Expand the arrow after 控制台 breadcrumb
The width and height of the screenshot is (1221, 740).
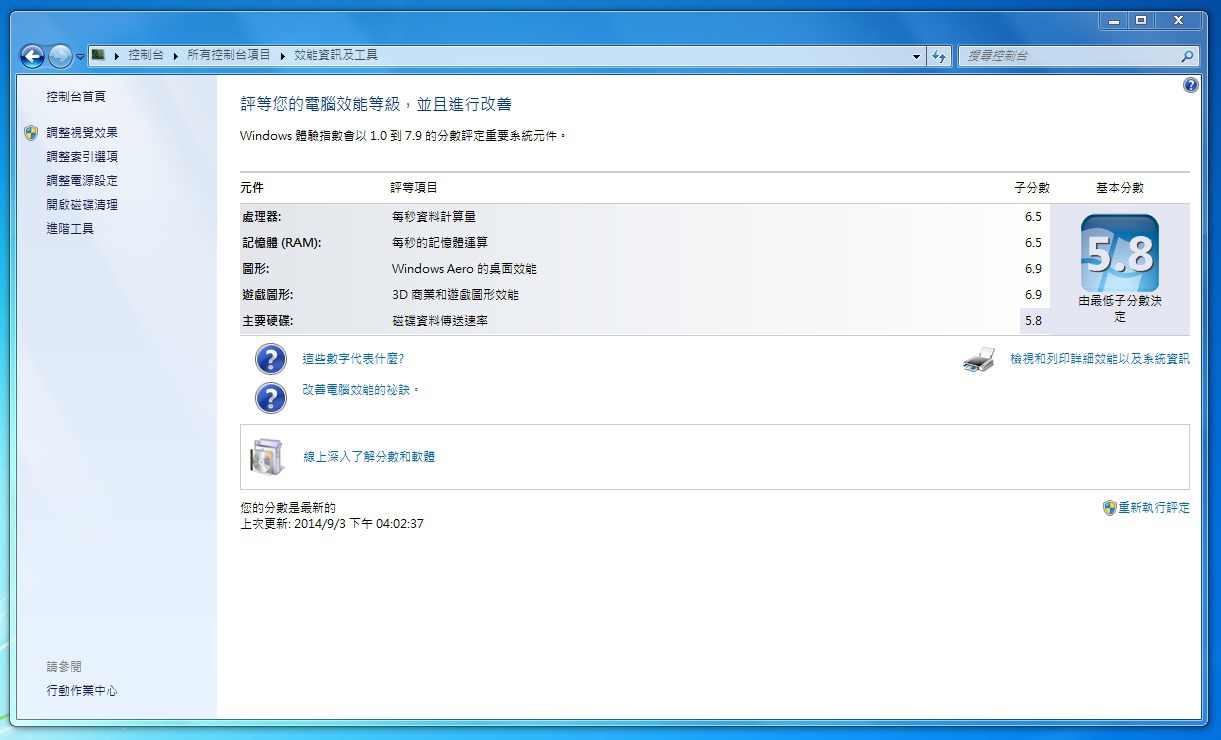[x=175, y=55]
